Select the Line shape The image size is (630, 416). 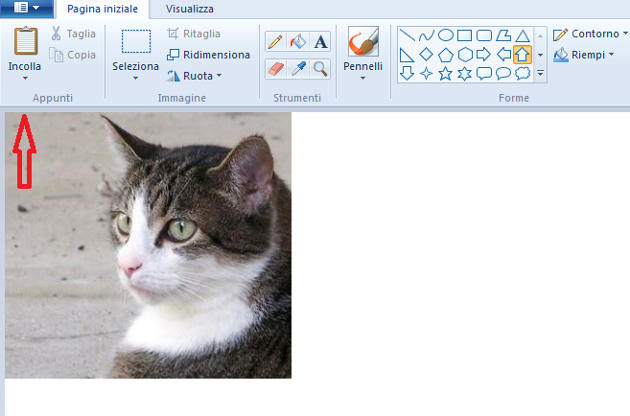[x=407, y=35]
